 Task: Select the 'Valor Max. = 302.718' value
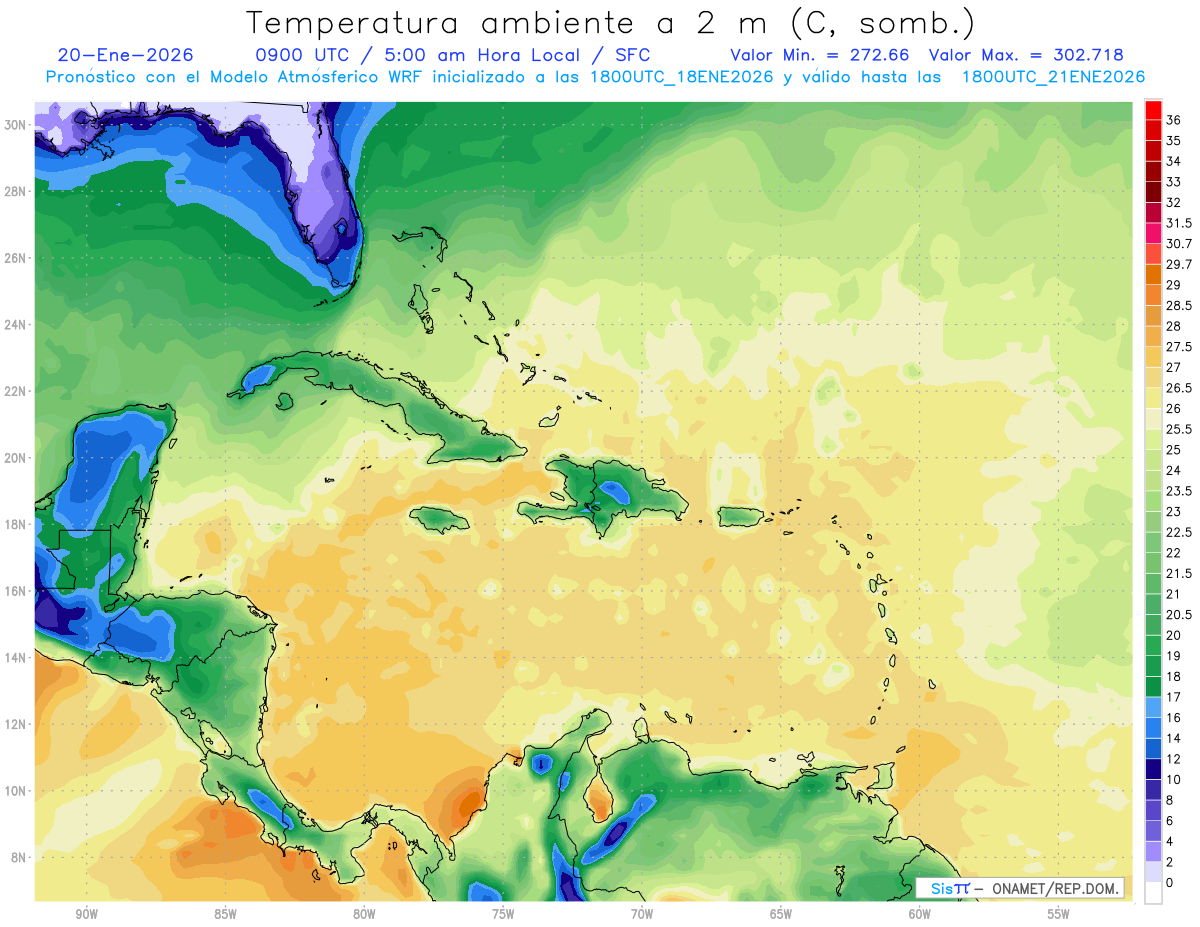1026,56
